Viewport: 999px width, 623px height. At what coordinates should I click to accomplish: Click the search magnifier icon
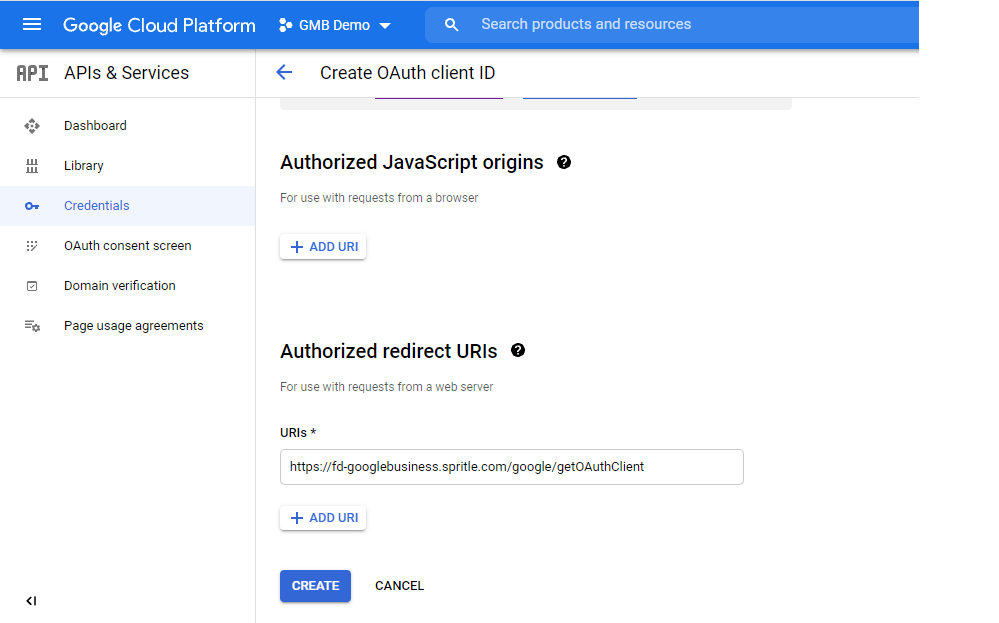click(451, 25)
